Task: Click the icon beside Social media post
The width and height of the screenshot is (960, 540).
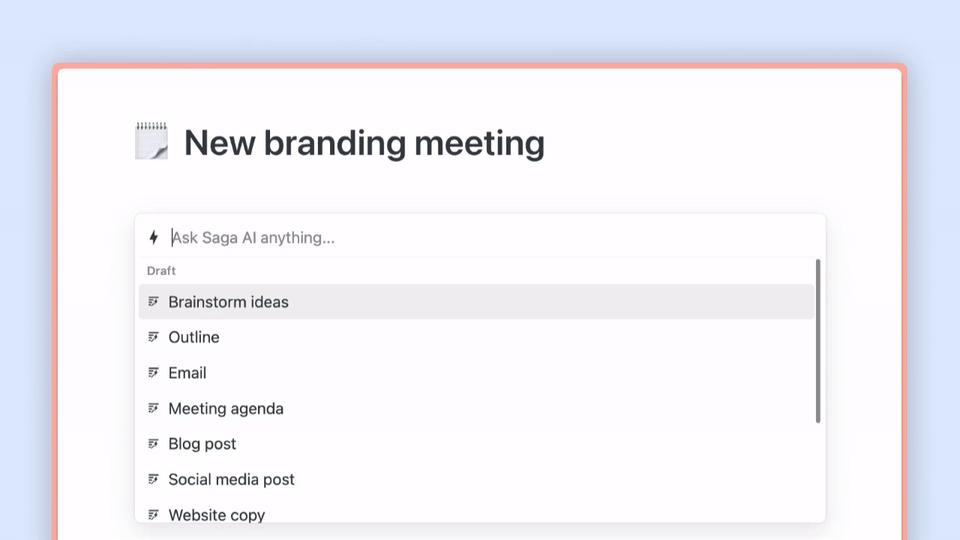Action: 153,479
